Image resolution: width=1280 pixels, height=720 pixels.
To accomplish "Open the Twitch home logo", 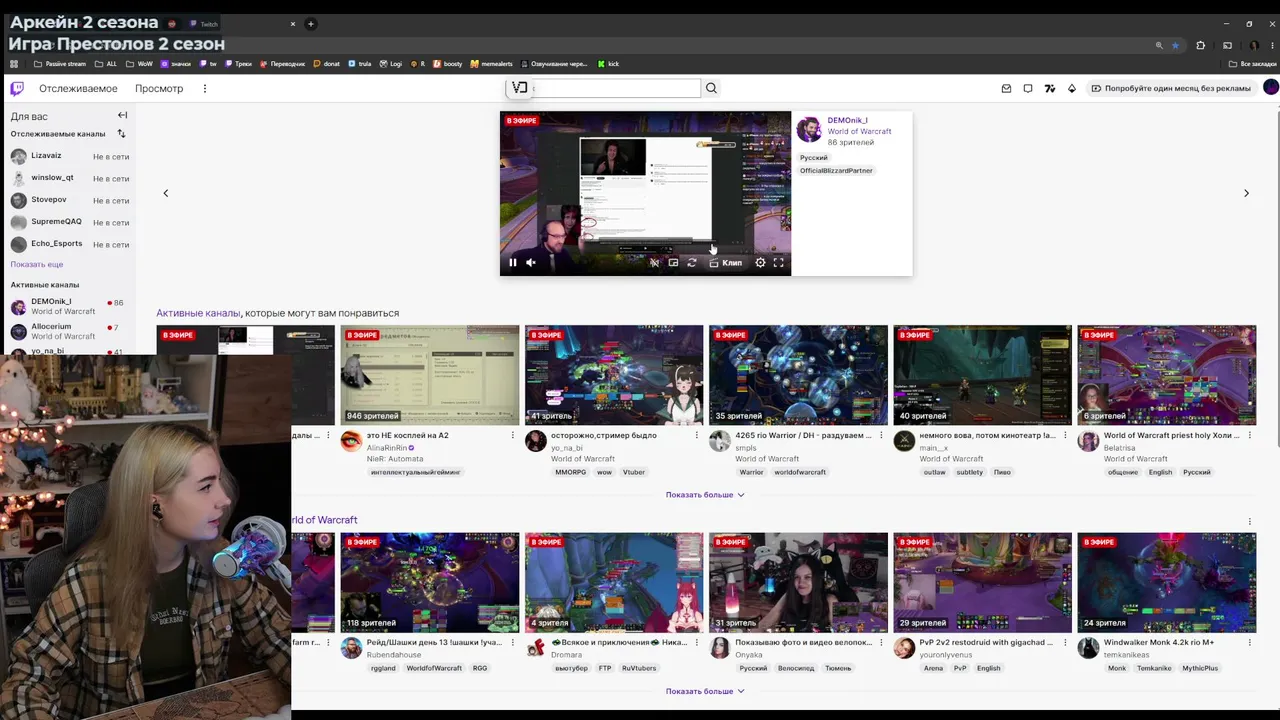I will (17, 88).
